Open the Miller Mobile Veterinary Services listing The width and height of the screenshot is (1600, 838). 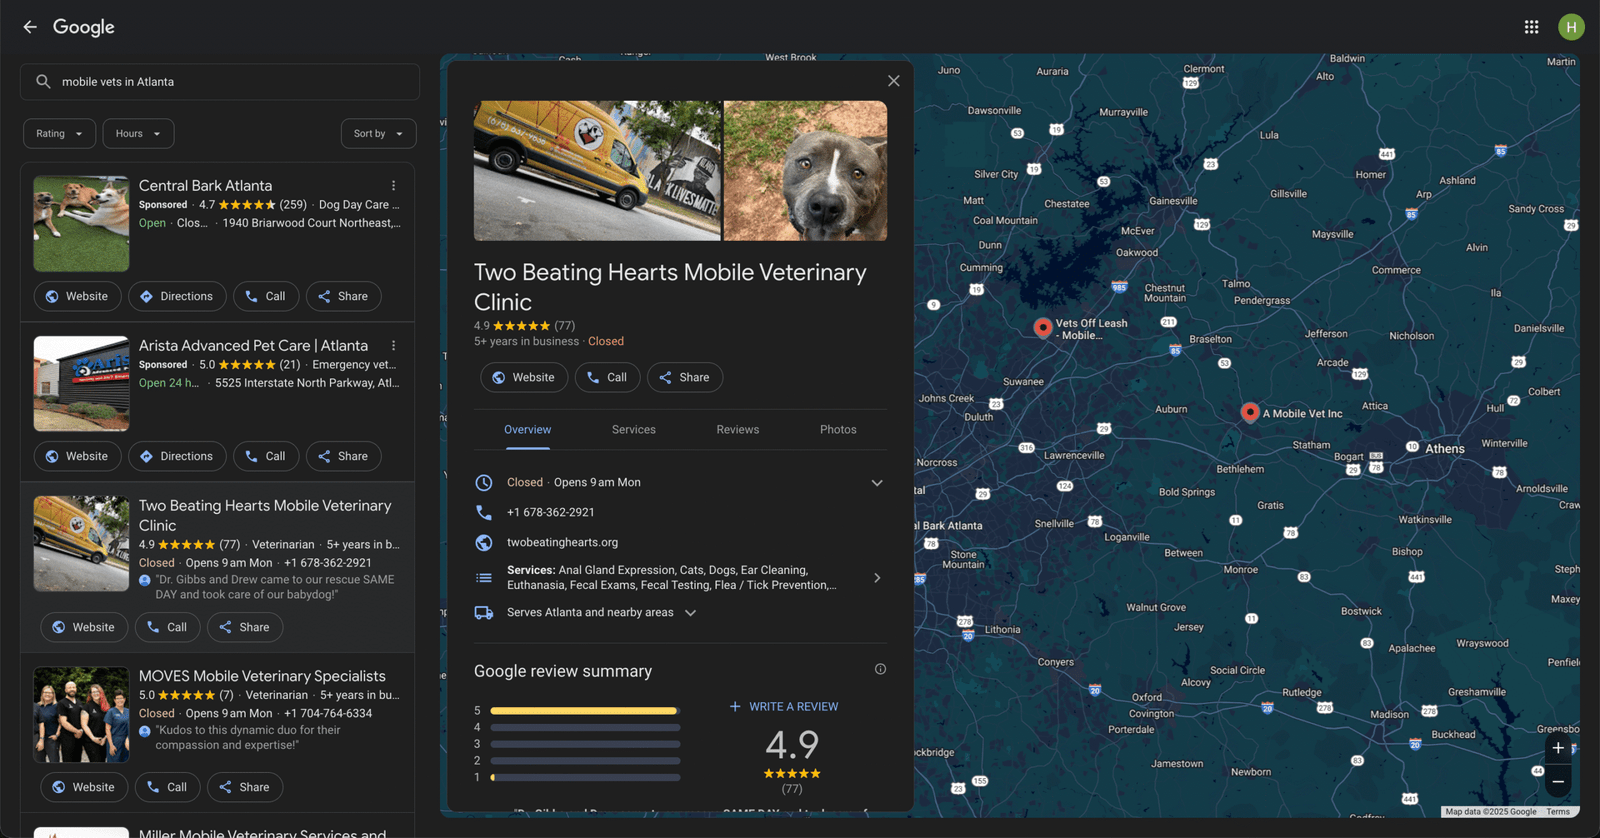click(262, 832)
